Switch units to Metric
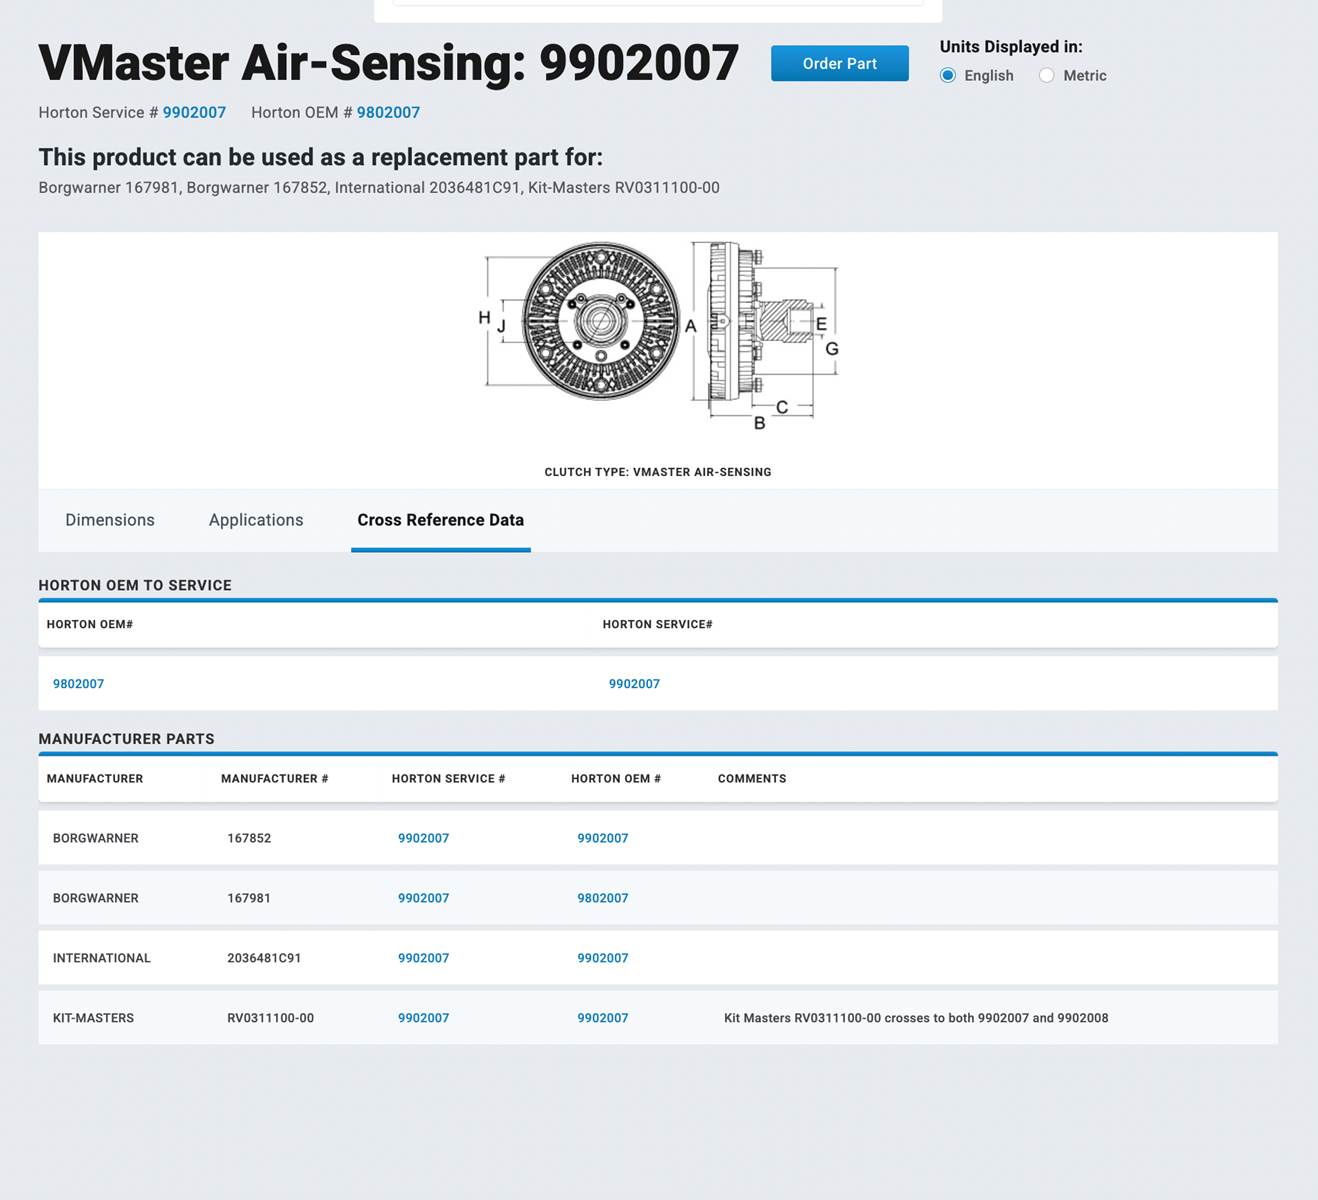The width and height of the screenshot is (1318, 1200). (x=1046, y=76)
